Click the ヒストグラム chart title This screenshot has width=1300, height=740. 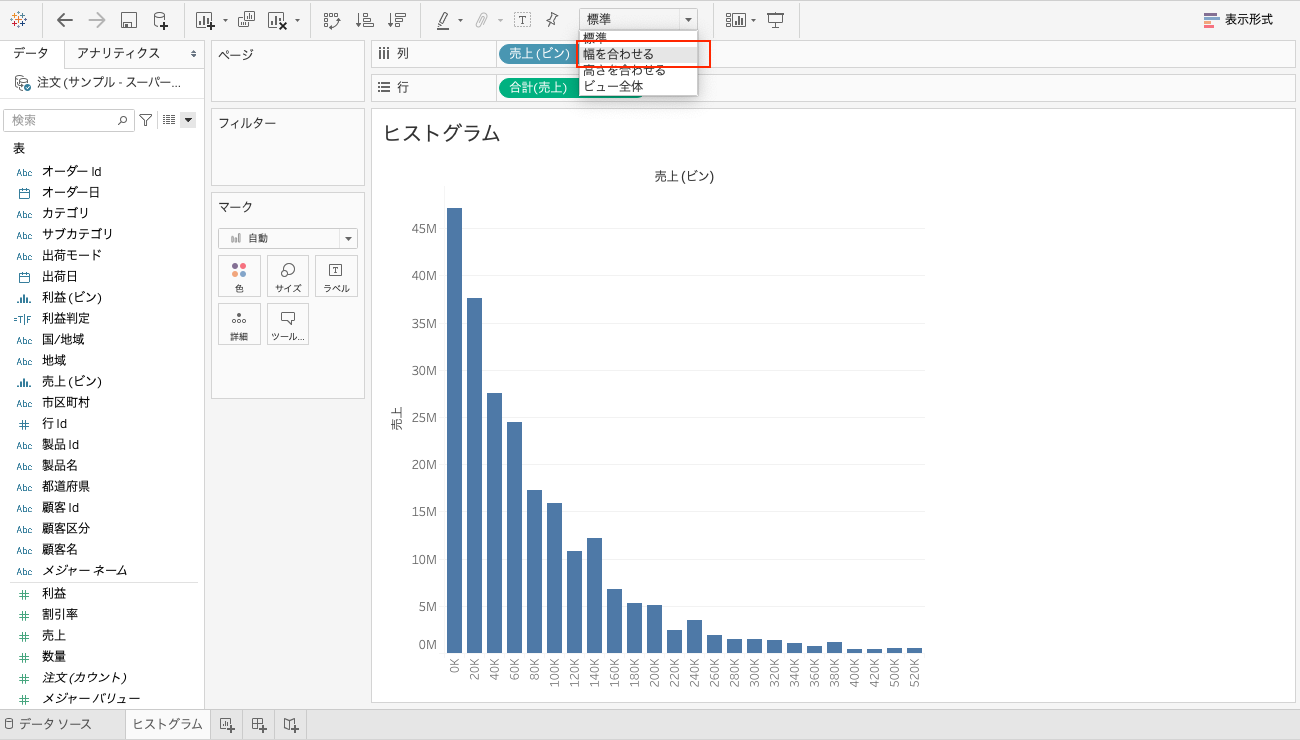tap(441, 133)
